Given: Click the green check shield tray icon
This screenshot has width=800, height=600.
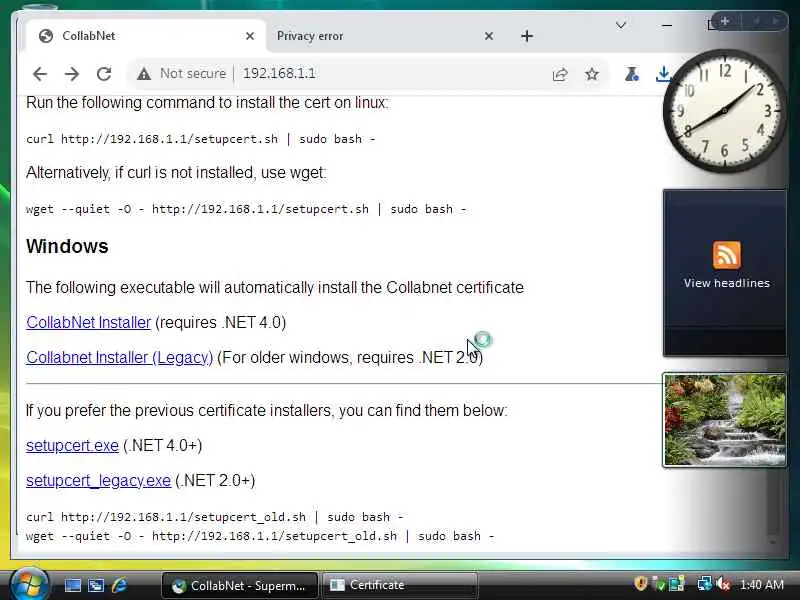Looking at the screenshot, I should coord(660,584).
